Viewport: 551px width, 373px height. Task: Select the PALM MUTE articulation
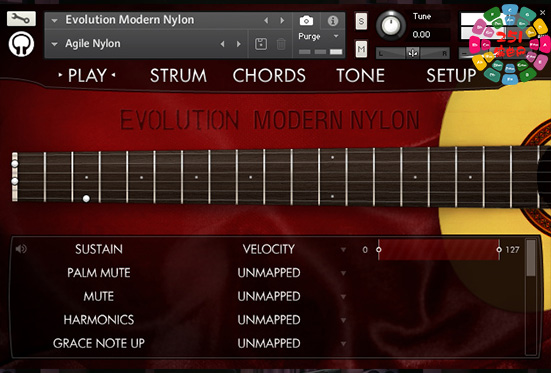pos(99,272)
